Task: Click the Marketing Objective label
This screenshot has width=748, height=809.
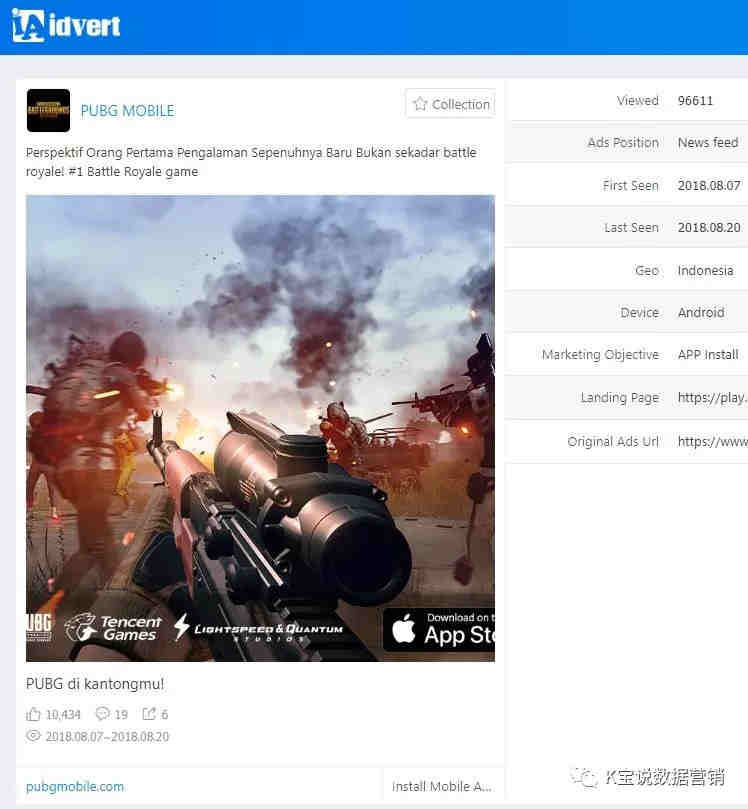Action: point(600,354)
